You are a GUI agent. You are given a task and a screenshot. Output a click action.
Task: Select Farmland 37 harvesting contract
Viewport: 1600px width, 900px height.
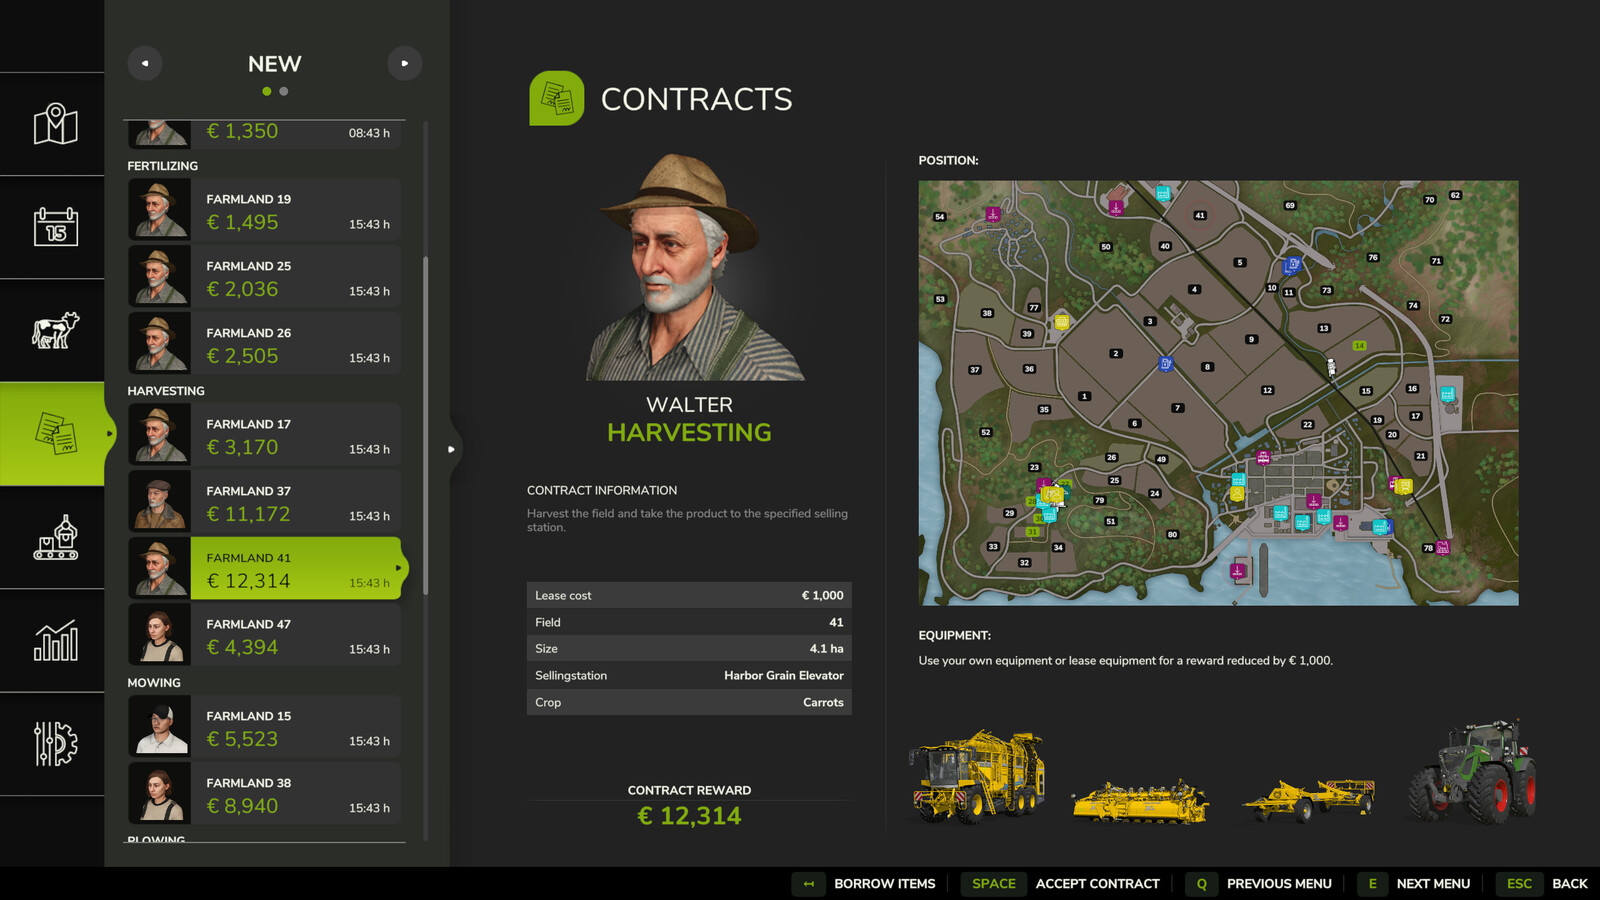coord(265,502)
